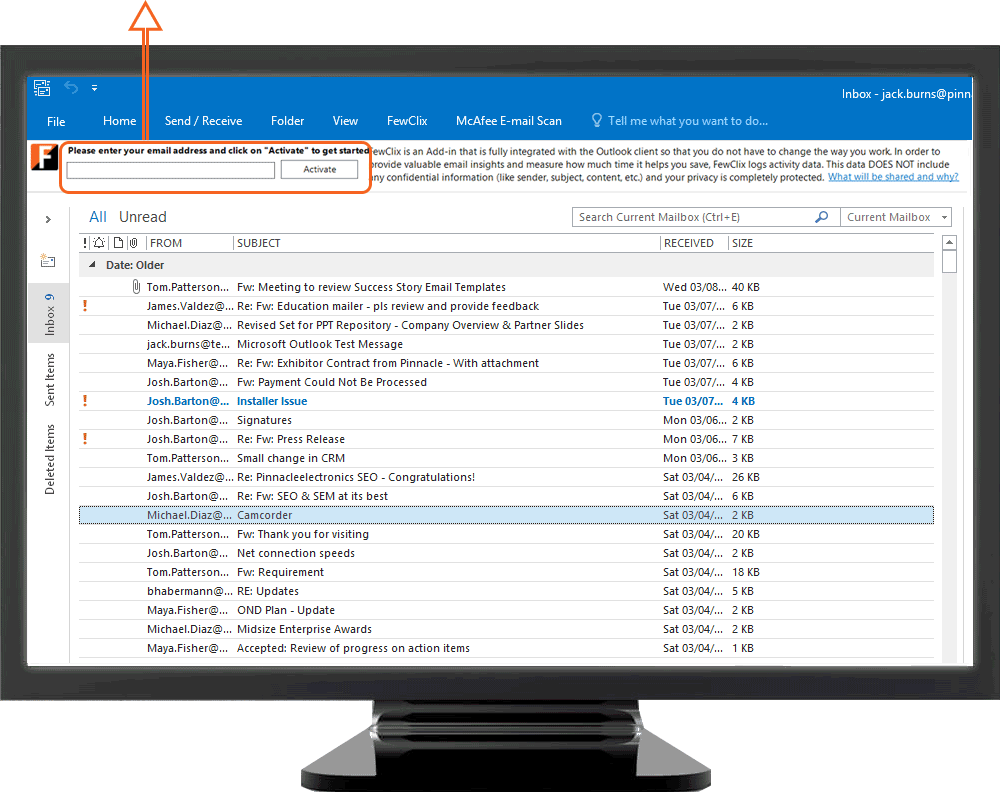The width and height of the screenshot is (1003, 800).
Task: Click the search magnifier icon
Action: point(821,217)
